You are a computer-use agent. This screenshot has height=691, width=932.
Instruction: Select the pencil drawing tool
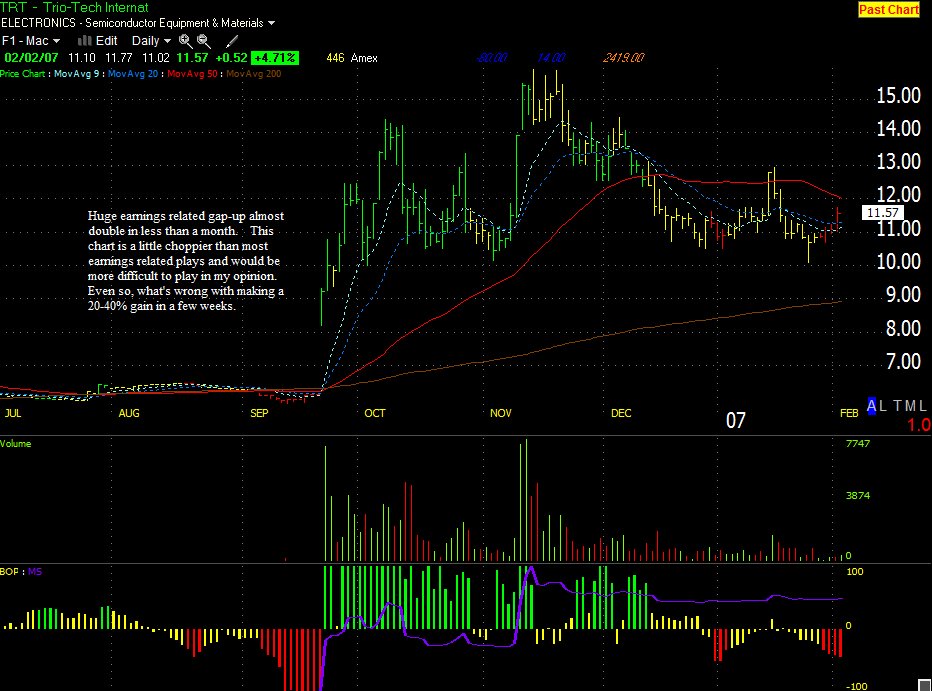(x=232, y=41)
